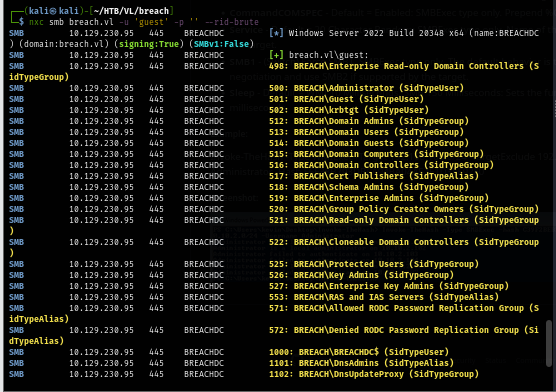Click the wrapped 'idTypeGroup)' line fragment

[x=39, y=77]
